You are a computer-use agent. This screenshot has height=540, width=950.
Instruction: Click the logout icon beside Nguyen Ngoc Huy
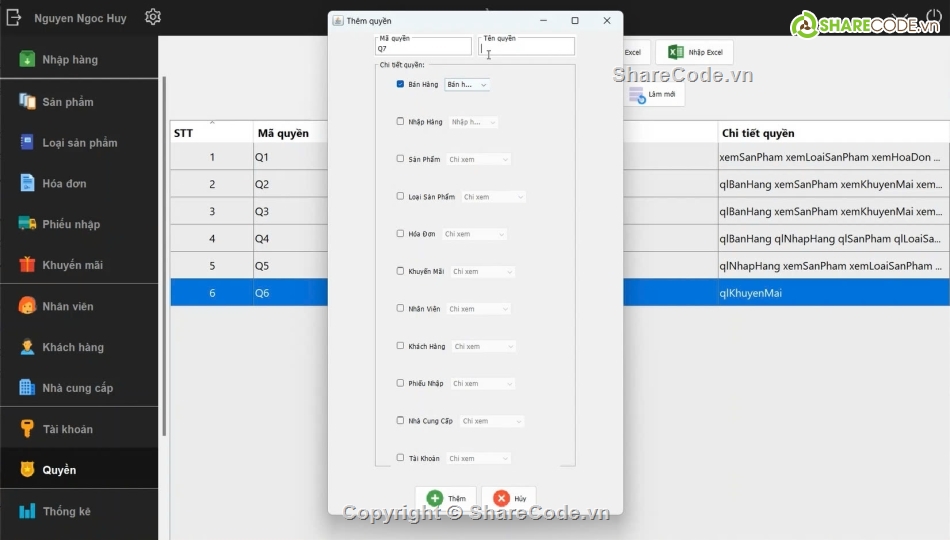13,18
